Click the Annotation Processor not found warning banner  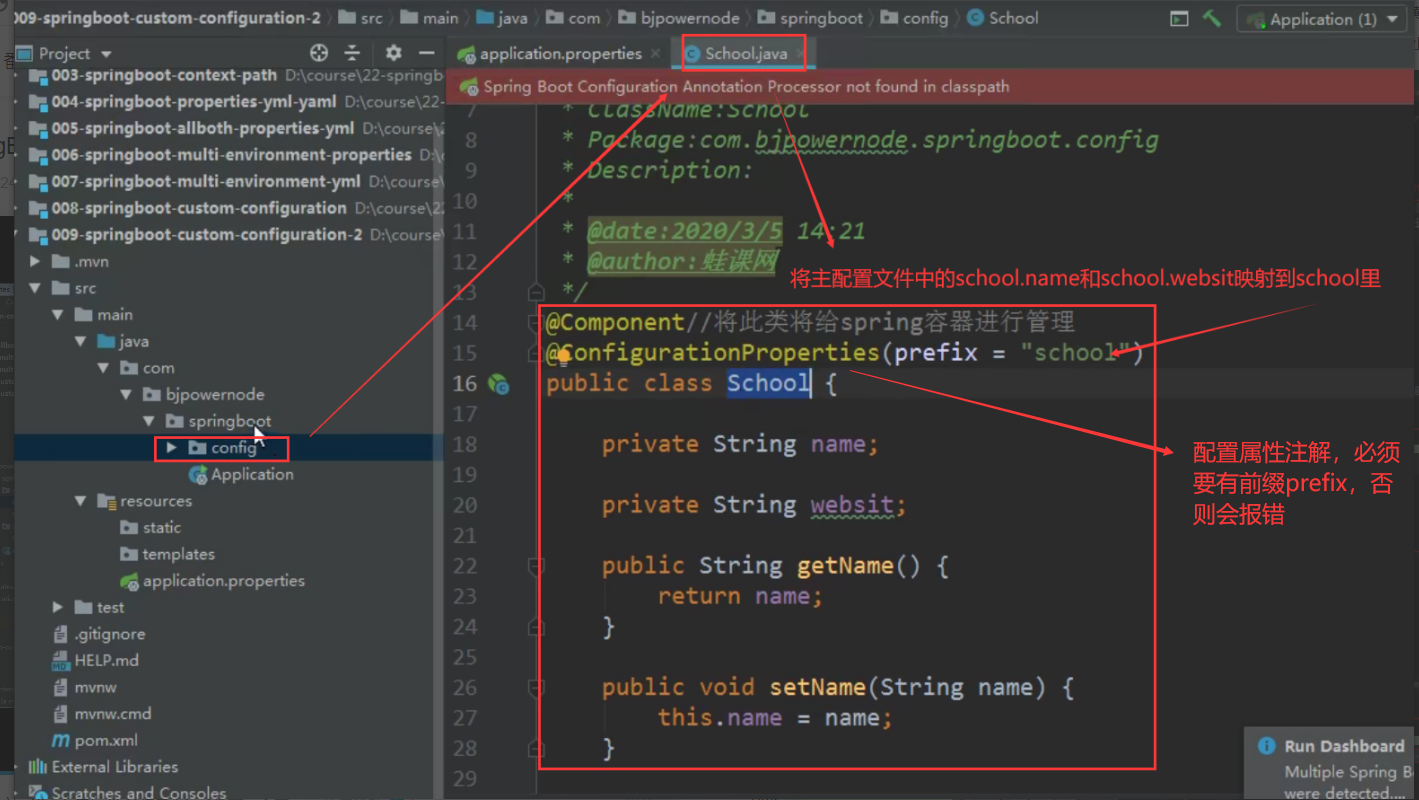(931, 87)
